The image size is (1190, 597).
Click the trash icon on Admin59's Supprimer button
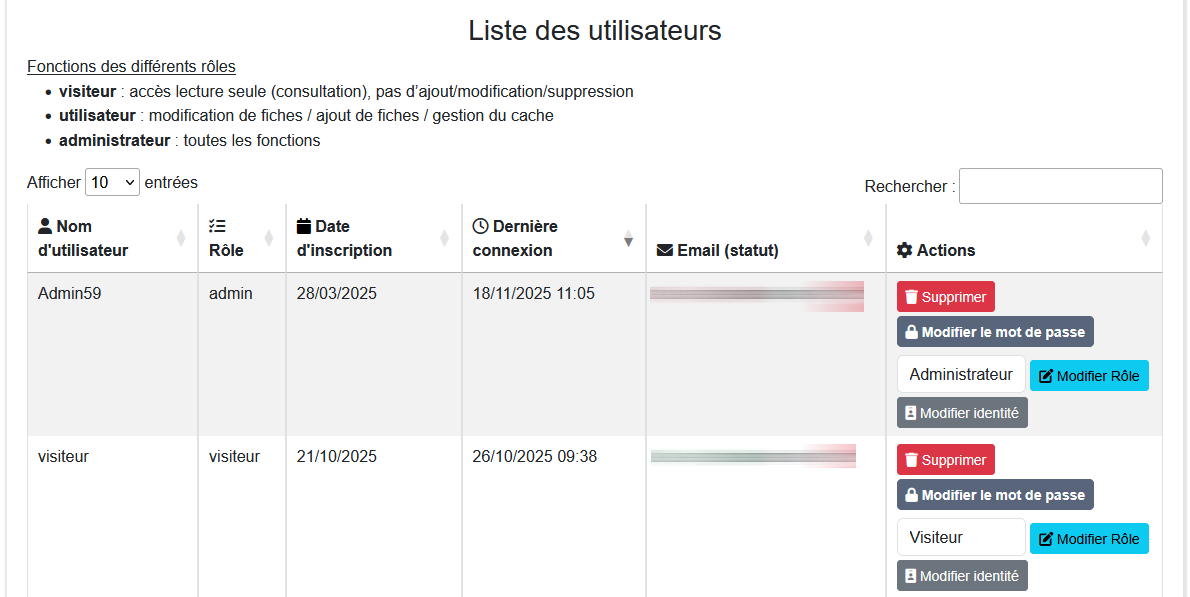click(x=911, y=296)
